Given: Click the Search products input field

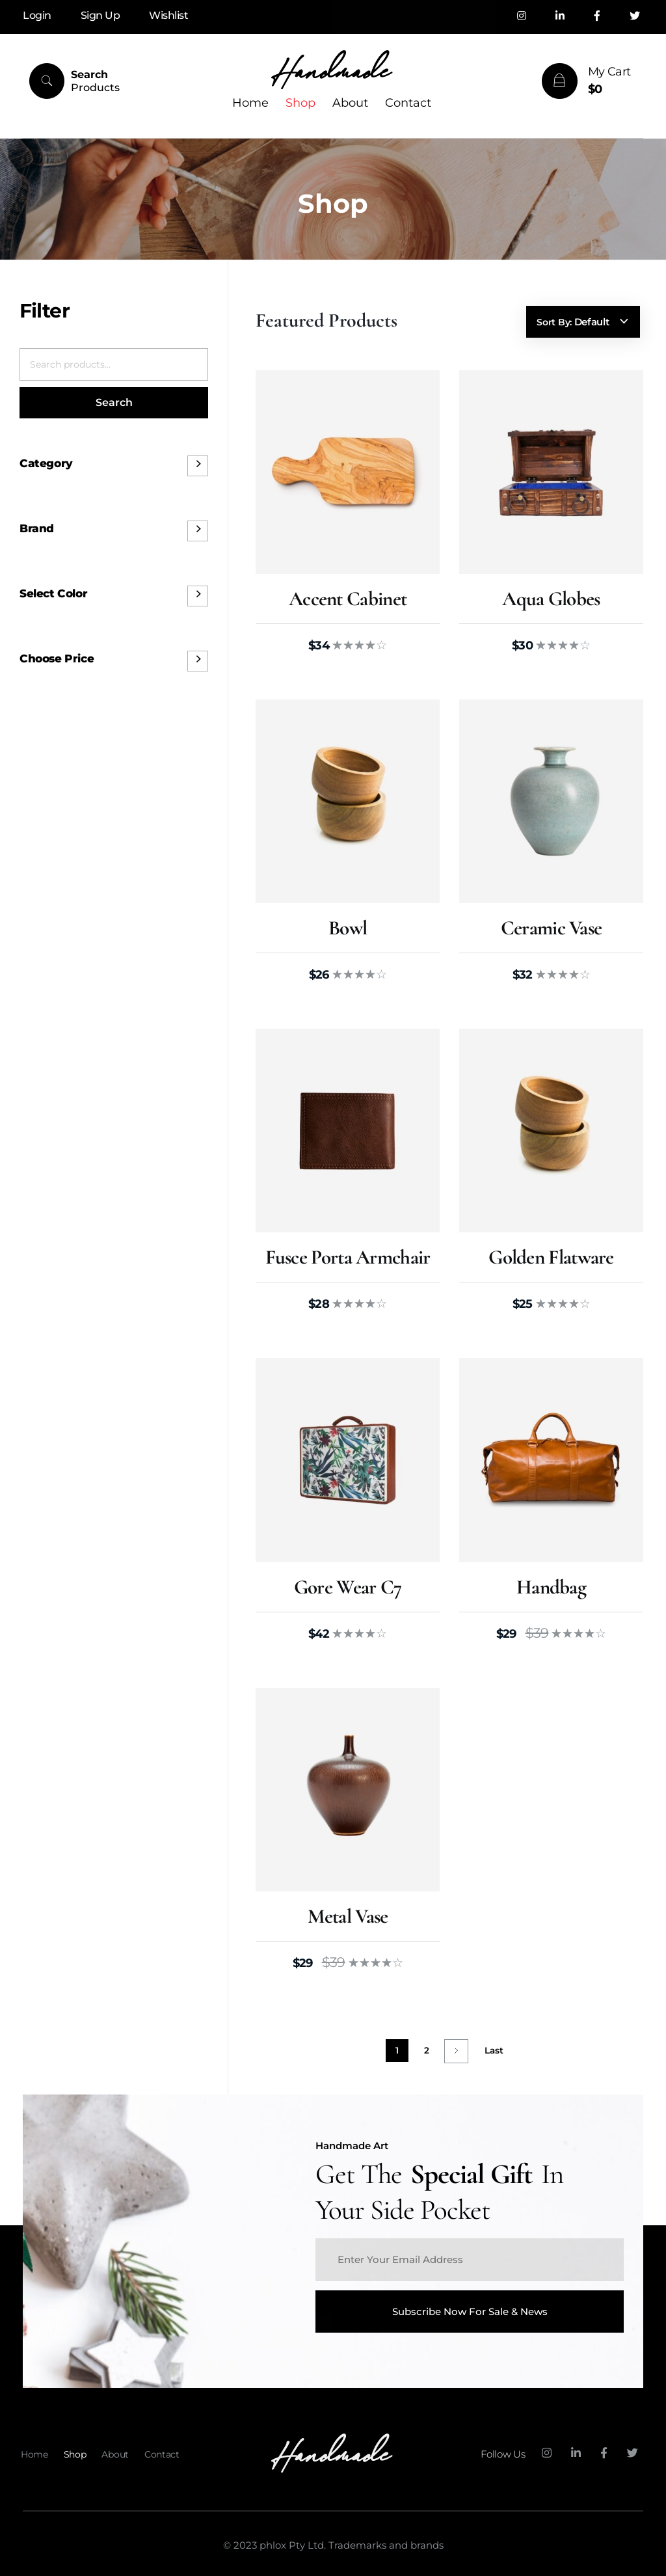Looking at the screenshot, I should 114,364.
